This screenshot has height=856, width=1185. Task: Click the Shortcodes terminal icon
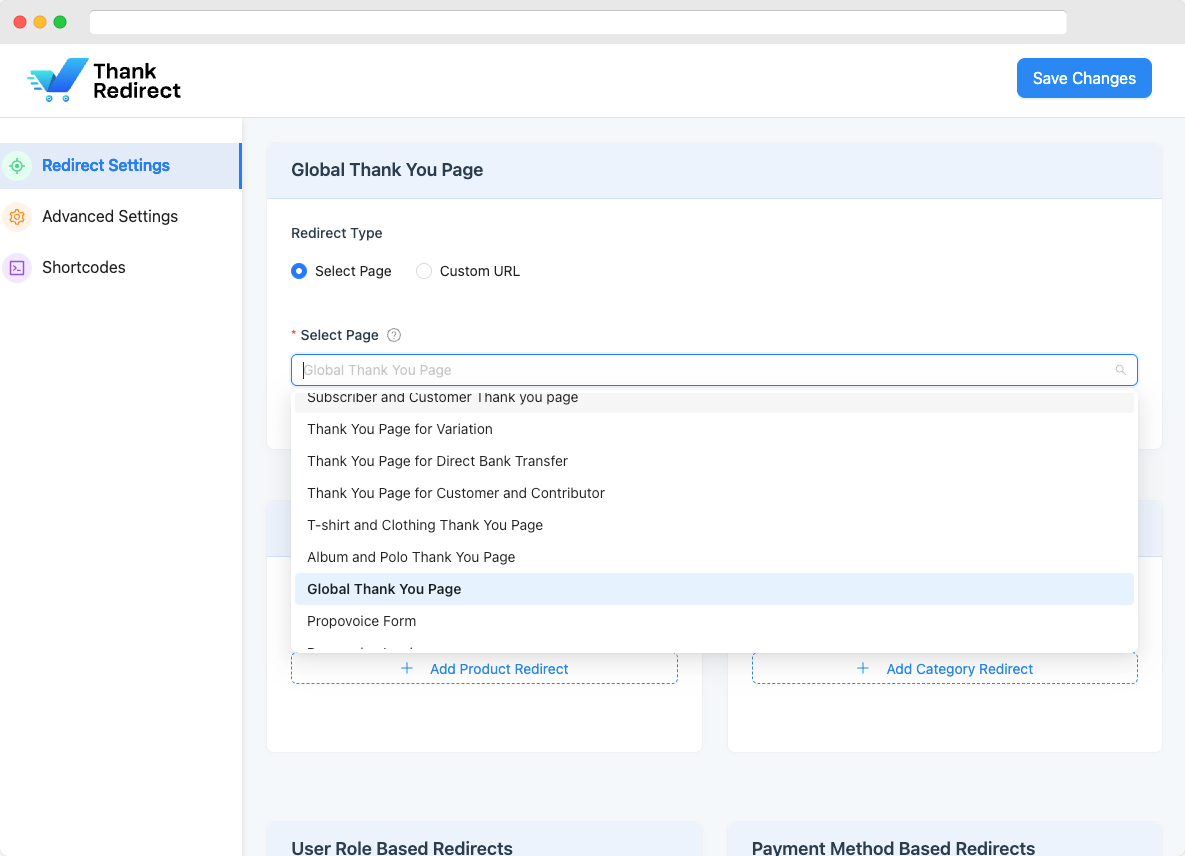(17, 268)
